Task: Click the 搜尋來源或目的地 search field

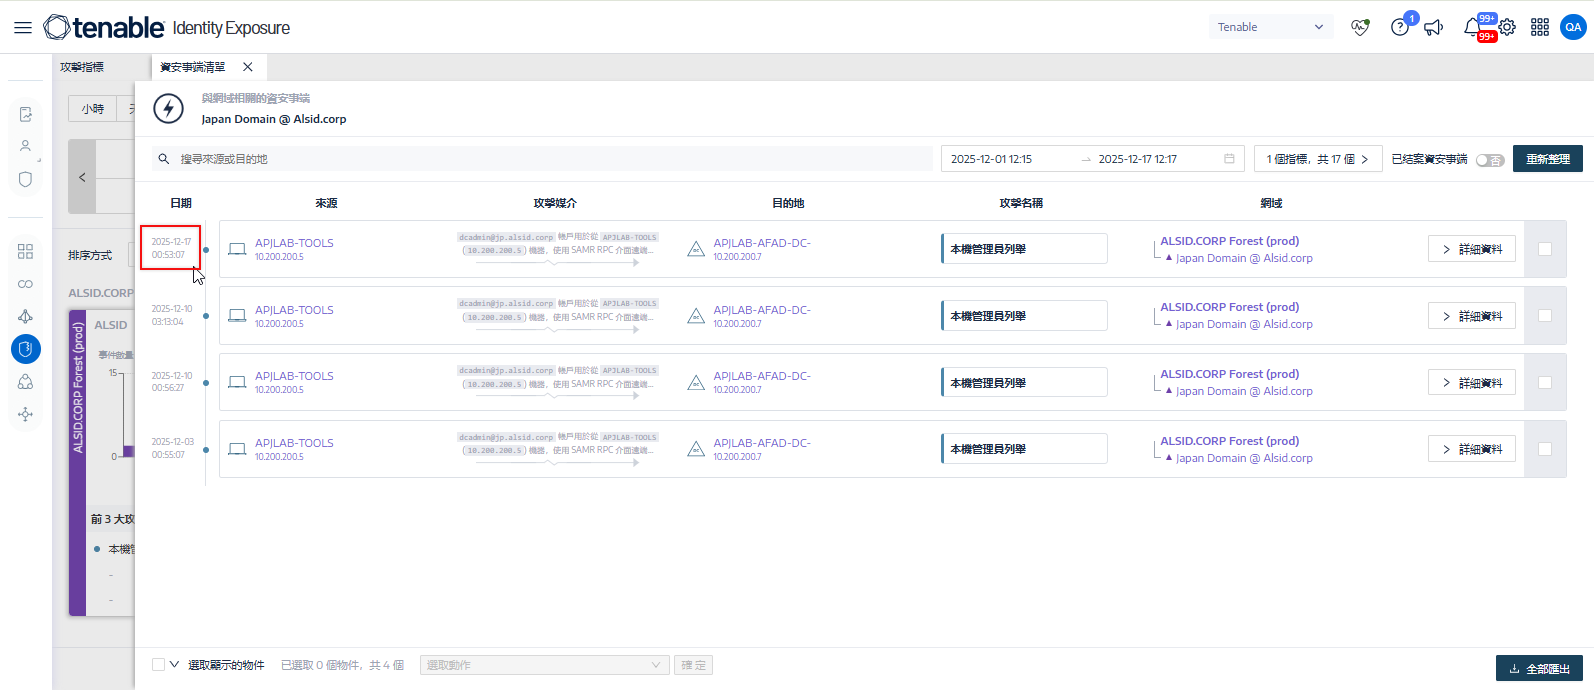Action: tap(550, 159)
